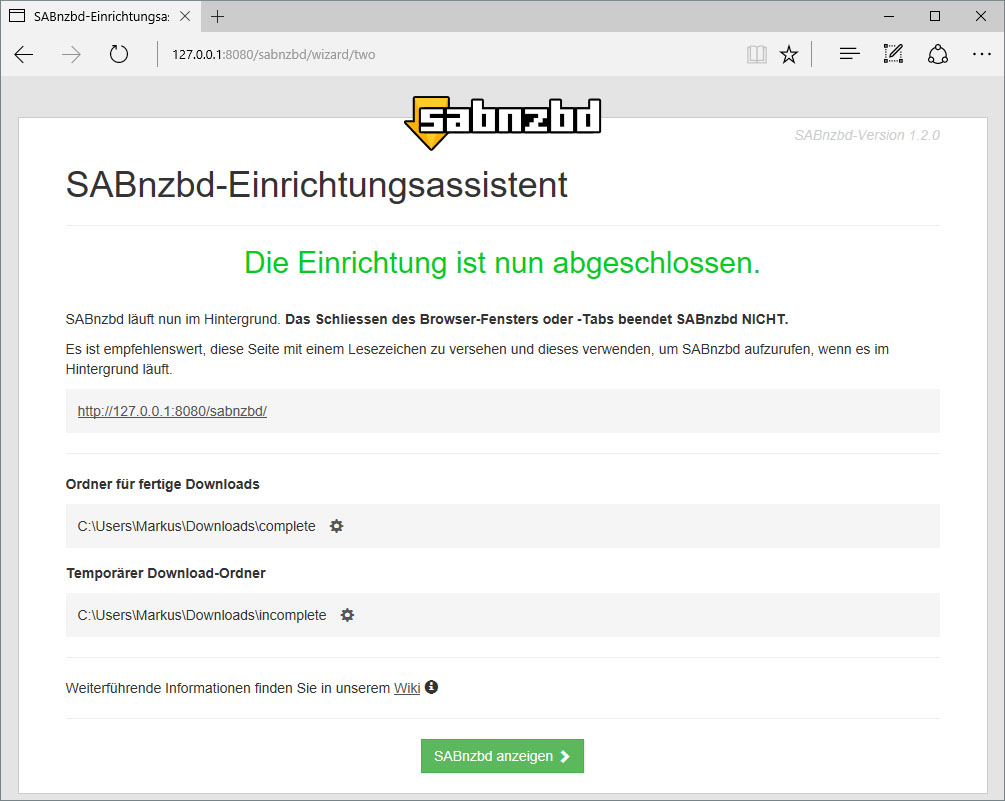Add page to favorites with star icon
The image size is (1005, 801).
tap(789, 54)
